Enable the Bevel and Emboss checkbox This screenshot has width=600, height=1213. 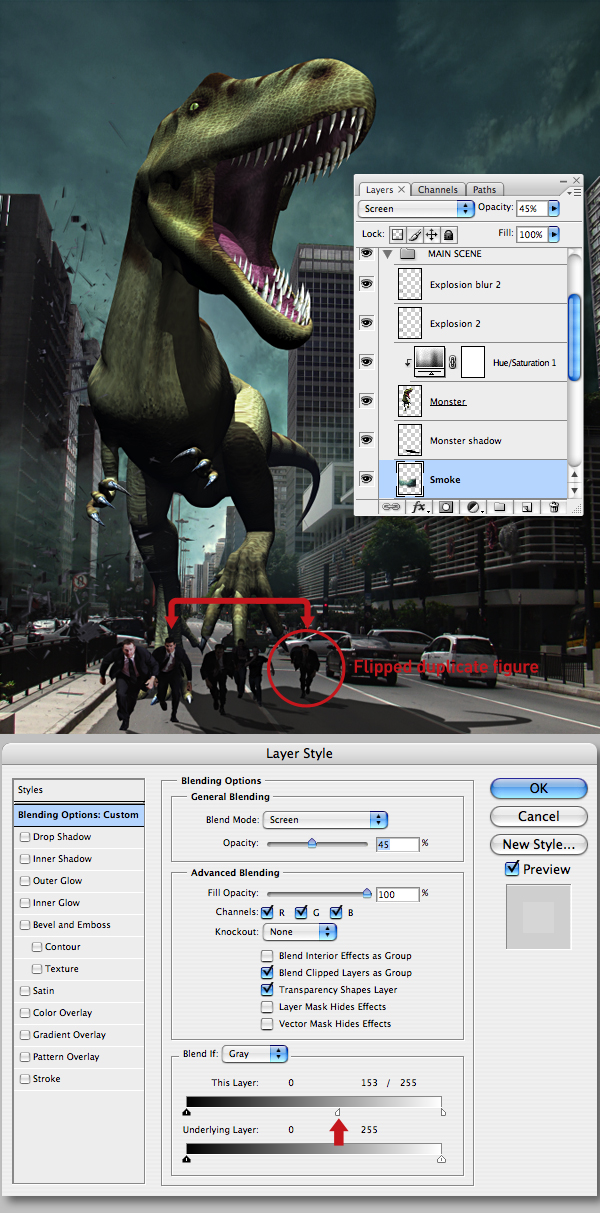tap(24, 925)
